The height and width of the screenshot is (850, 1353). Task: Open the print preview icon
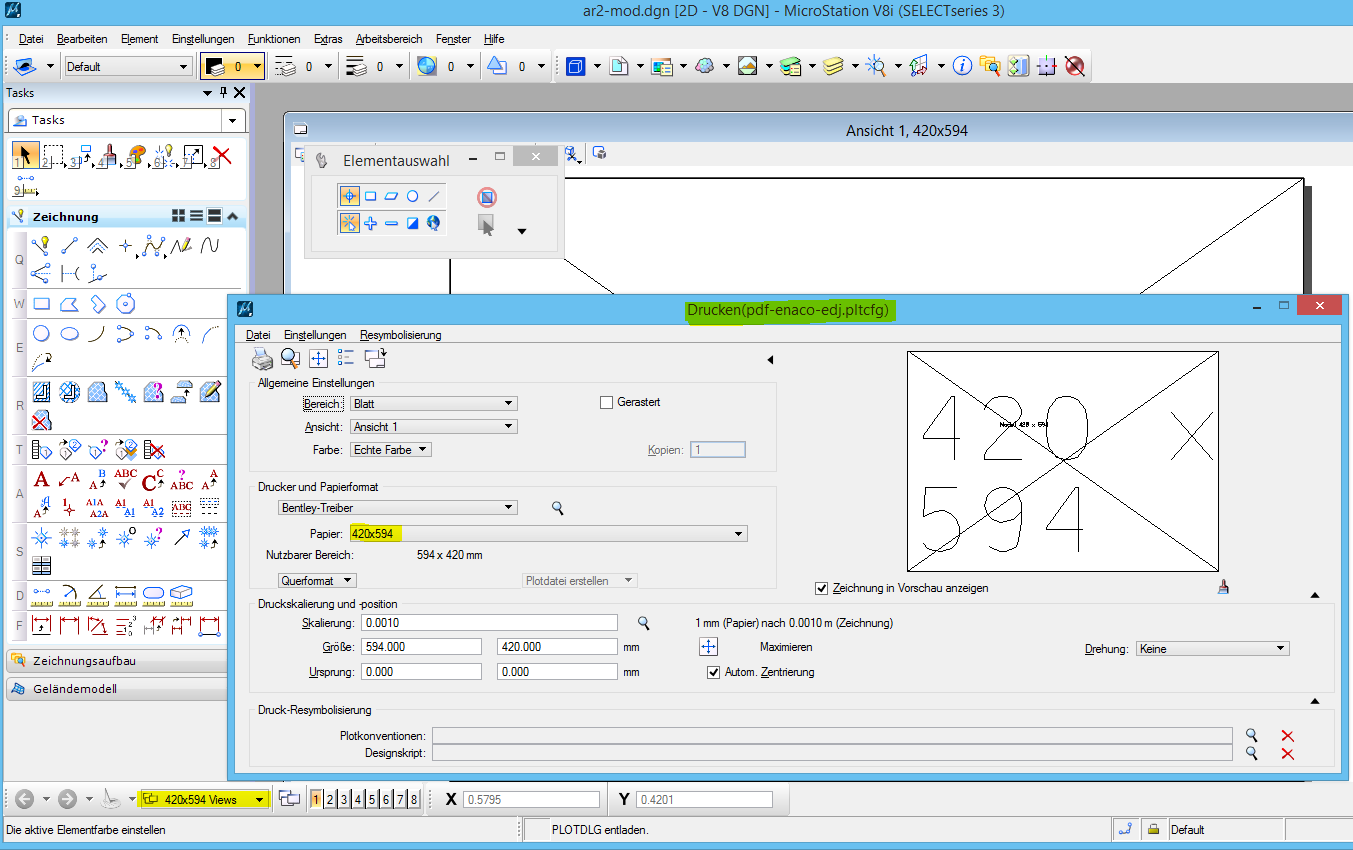tap(290, 359)
